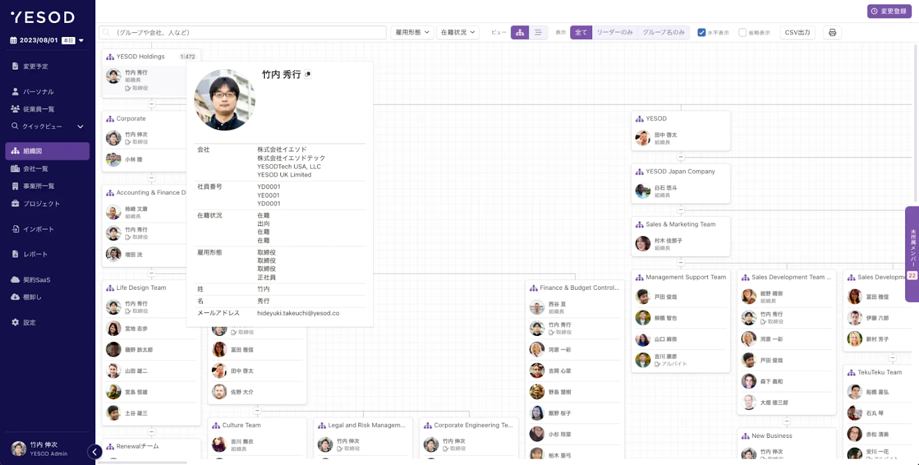
Task: Open the レポート document icon in sidebar
Action: pyautogui.click(x=15, y=254)
